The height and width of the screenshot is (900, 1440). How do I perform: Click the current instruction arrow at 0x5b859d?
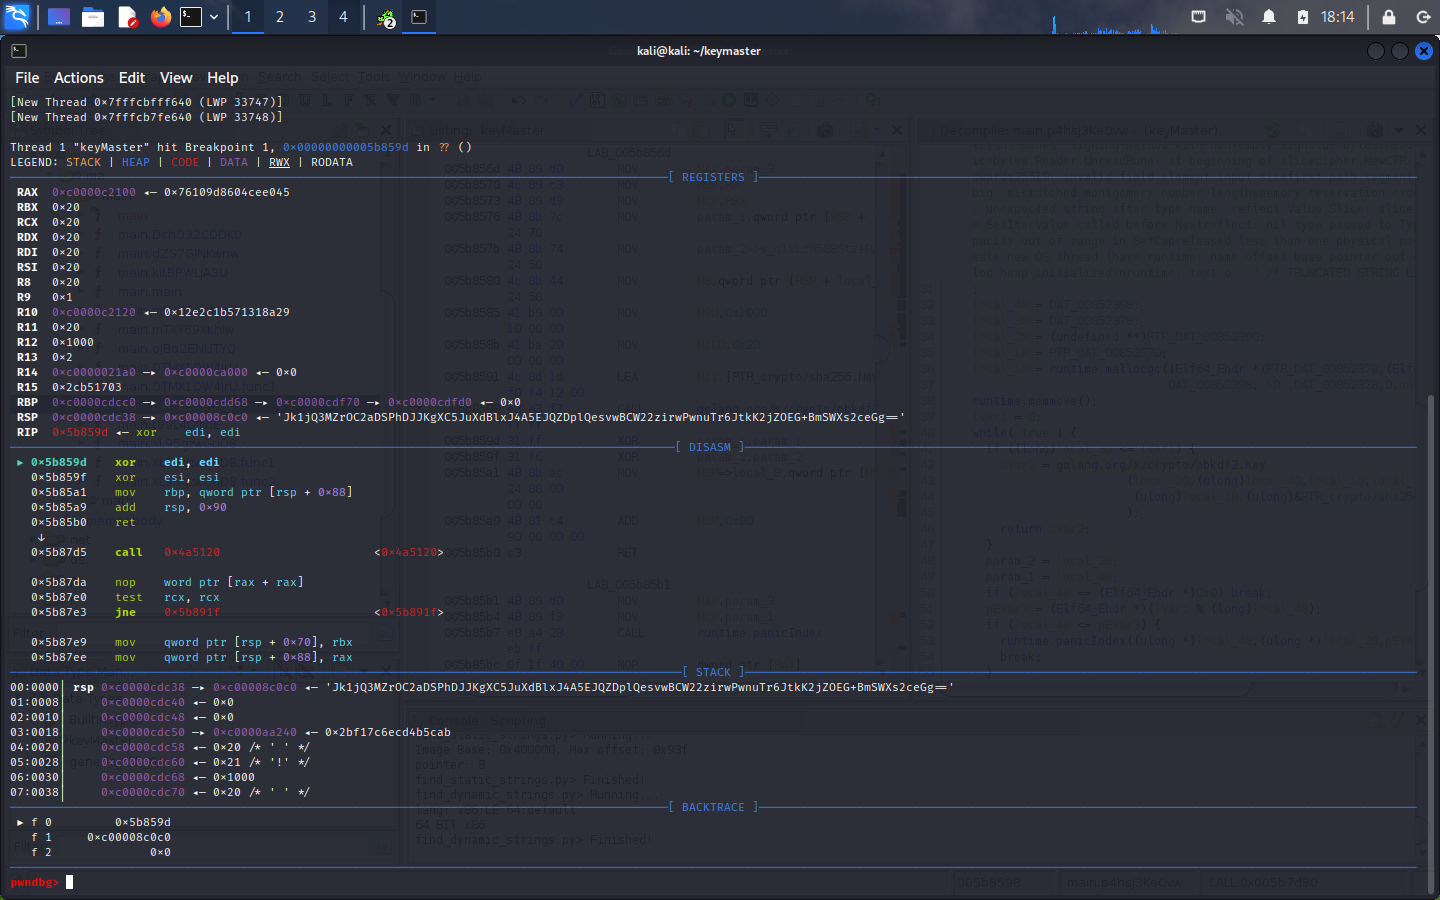(20, 462)
